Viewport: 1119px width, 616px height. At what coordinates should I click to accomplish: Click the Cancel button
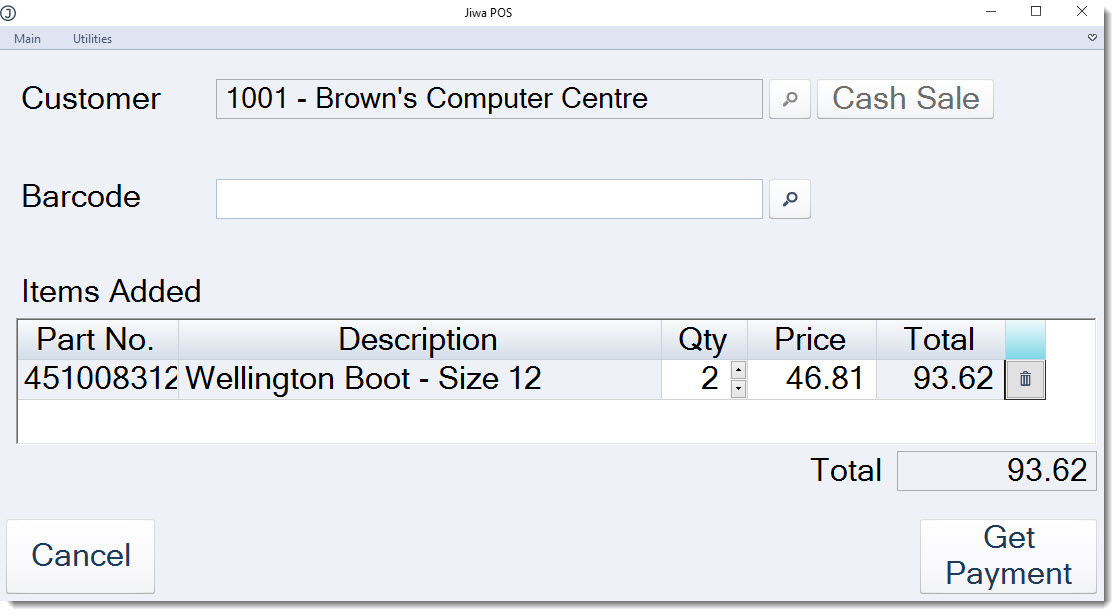(x=81, y=556)
